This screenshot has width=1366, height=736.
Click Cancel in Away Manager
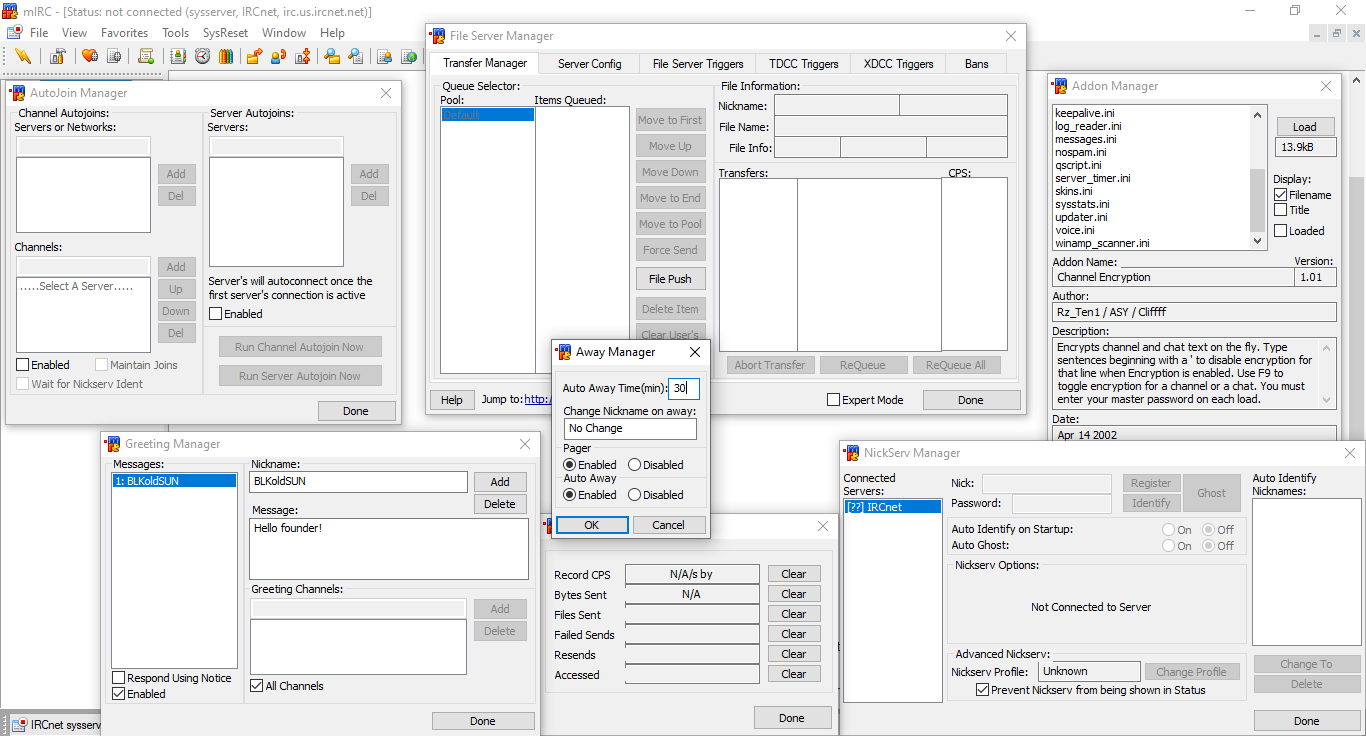[668, 525]
